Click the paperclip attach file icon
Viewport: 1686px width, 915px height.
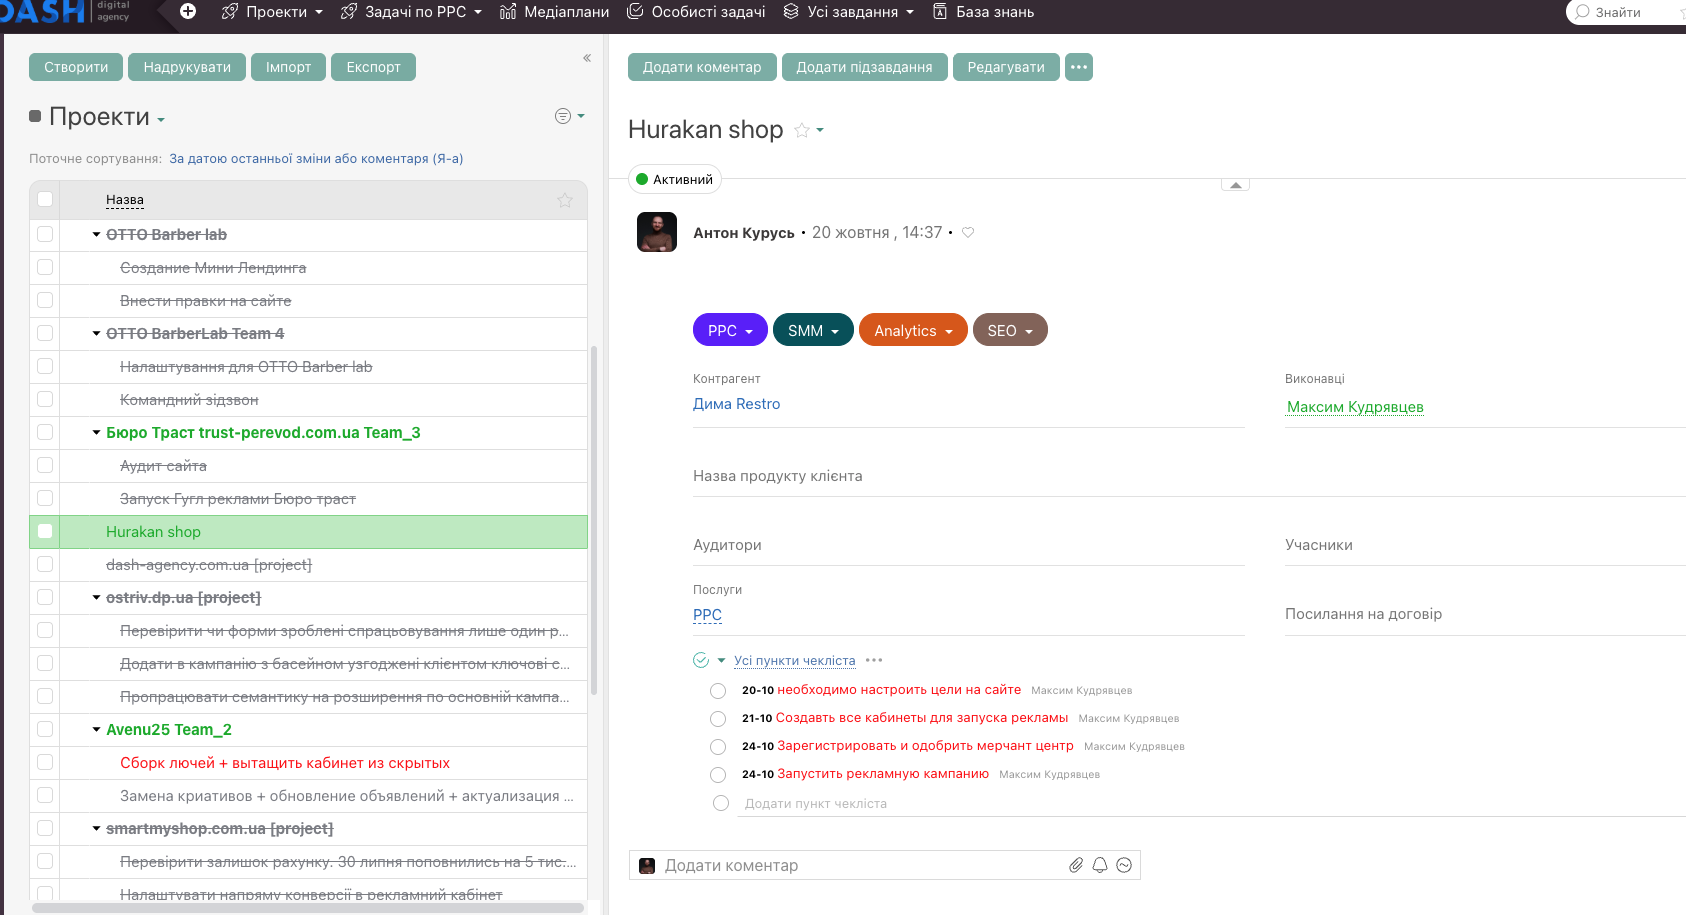pos(1076,865)
